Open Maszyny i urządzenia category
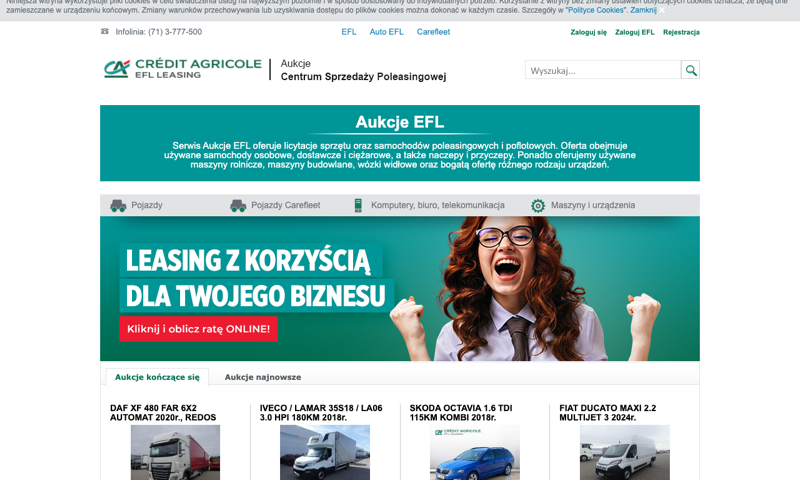Viewport: 800px width, 480px height. [x=593, y=205]
